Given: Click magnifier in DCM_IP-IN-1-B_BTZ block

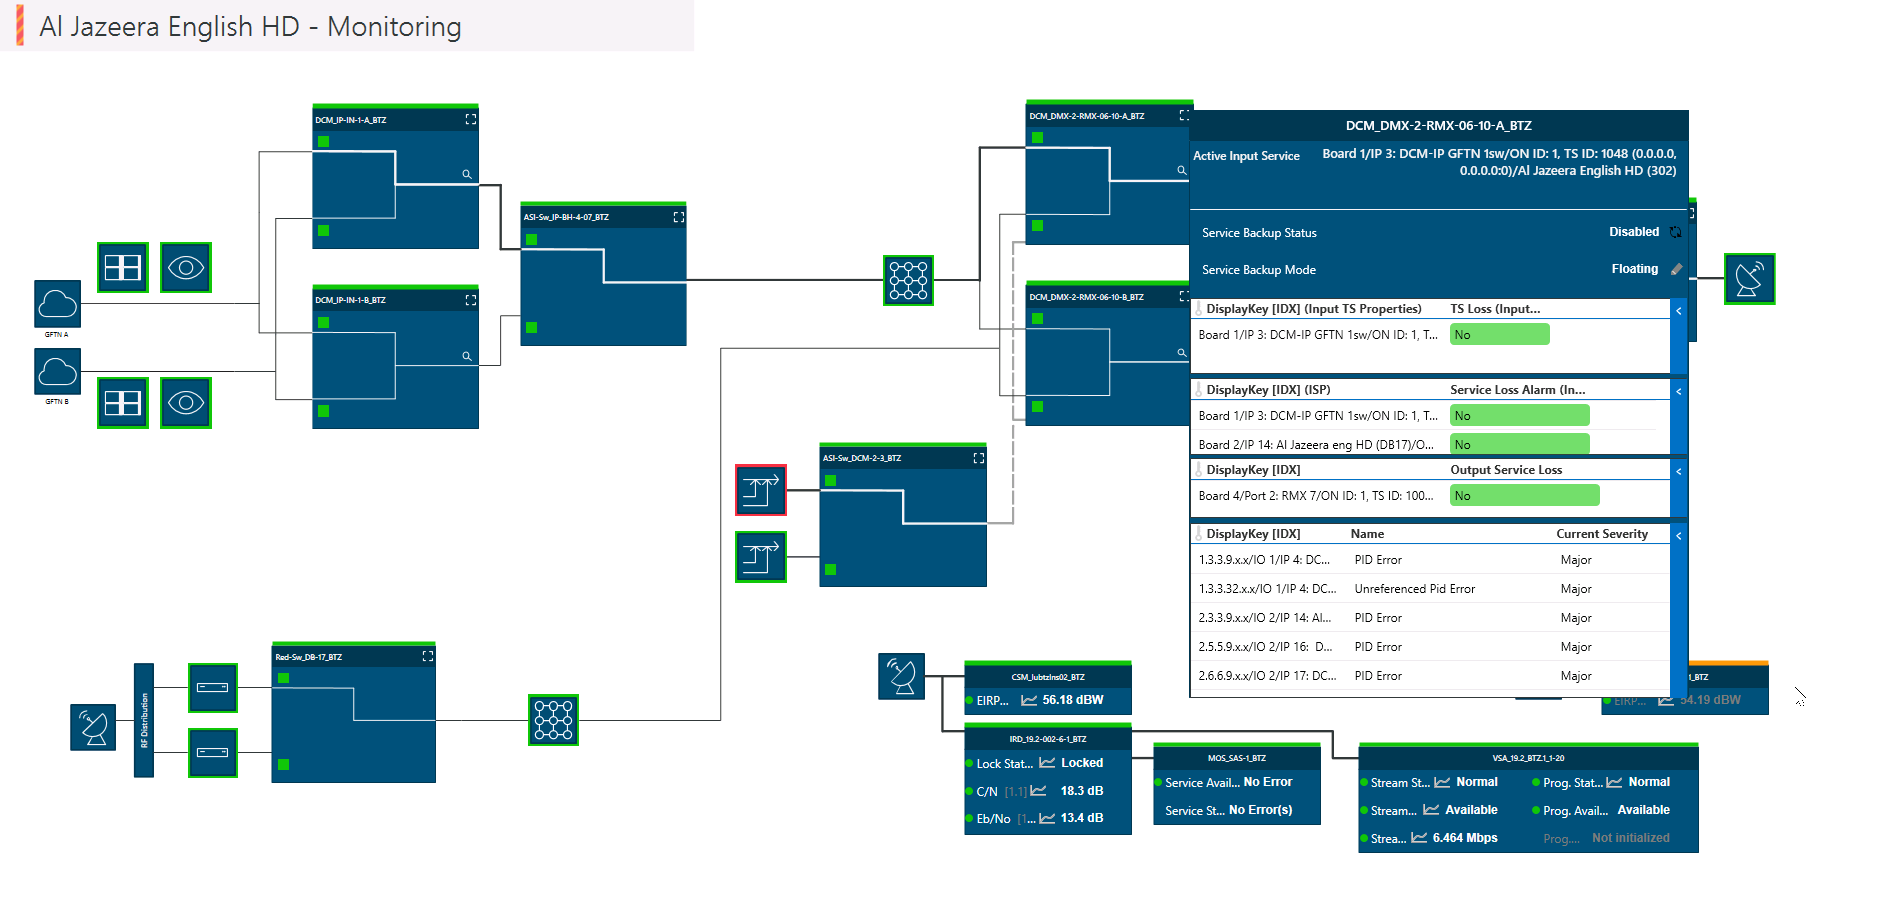Looking at the screenshot, I should coord(466,356).
